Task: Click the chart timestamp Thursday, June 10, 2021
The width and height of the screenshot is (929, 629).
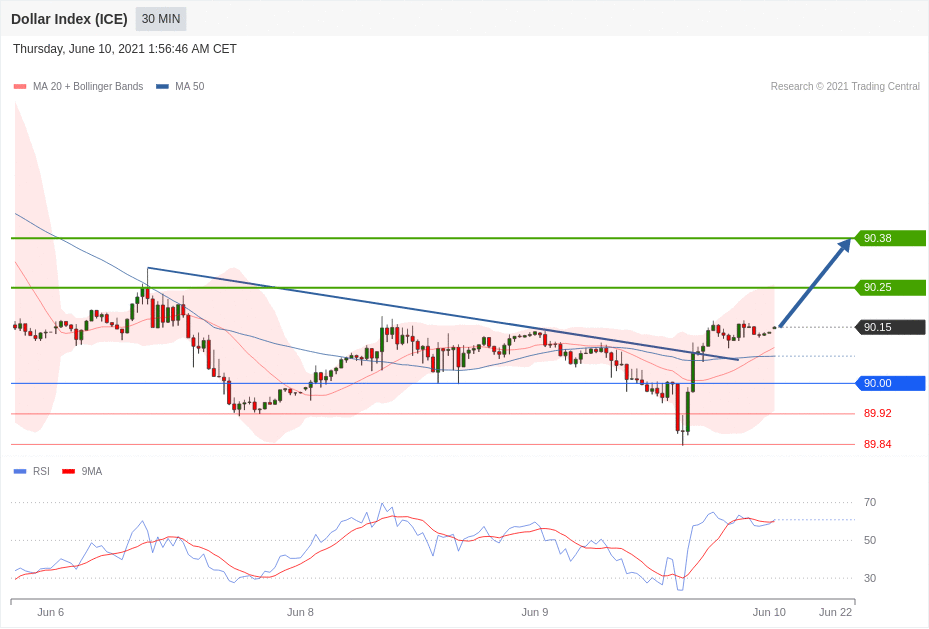Action: pos(125,49)
